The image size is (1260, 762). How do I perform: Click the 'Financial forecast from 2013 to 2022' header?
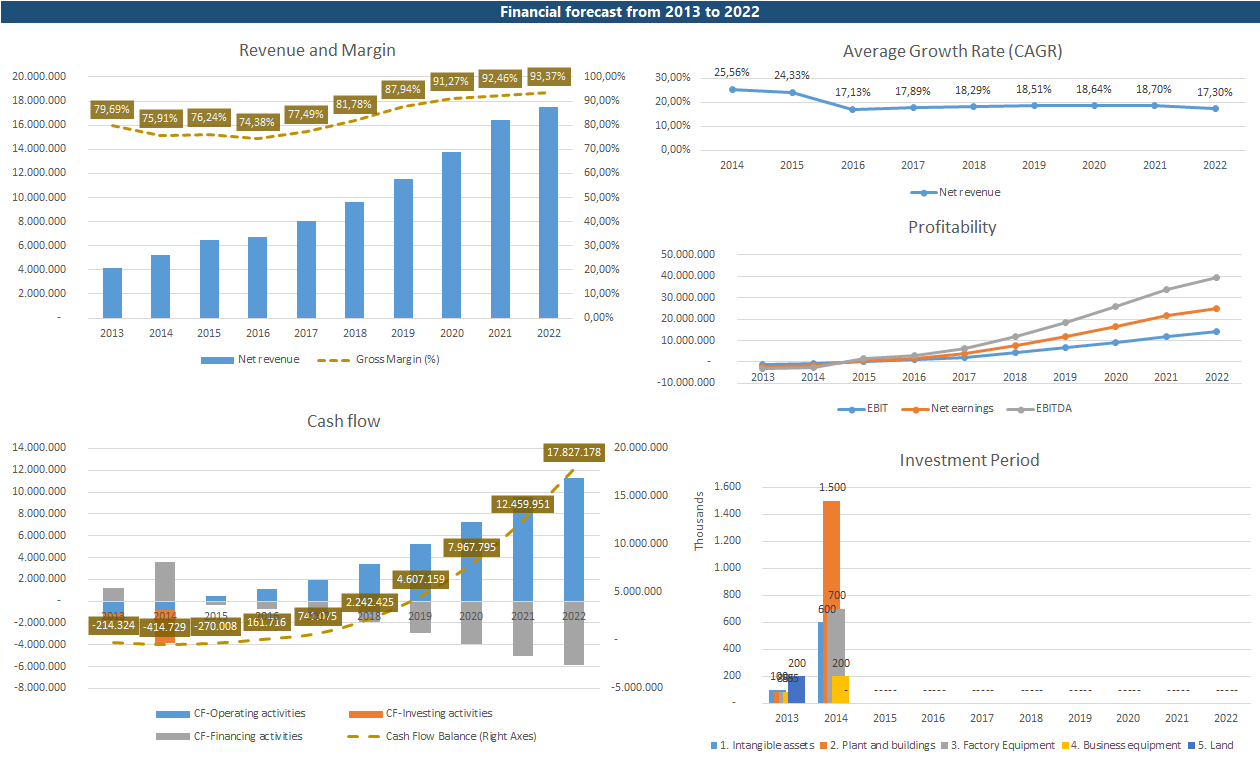click(630, 12)
